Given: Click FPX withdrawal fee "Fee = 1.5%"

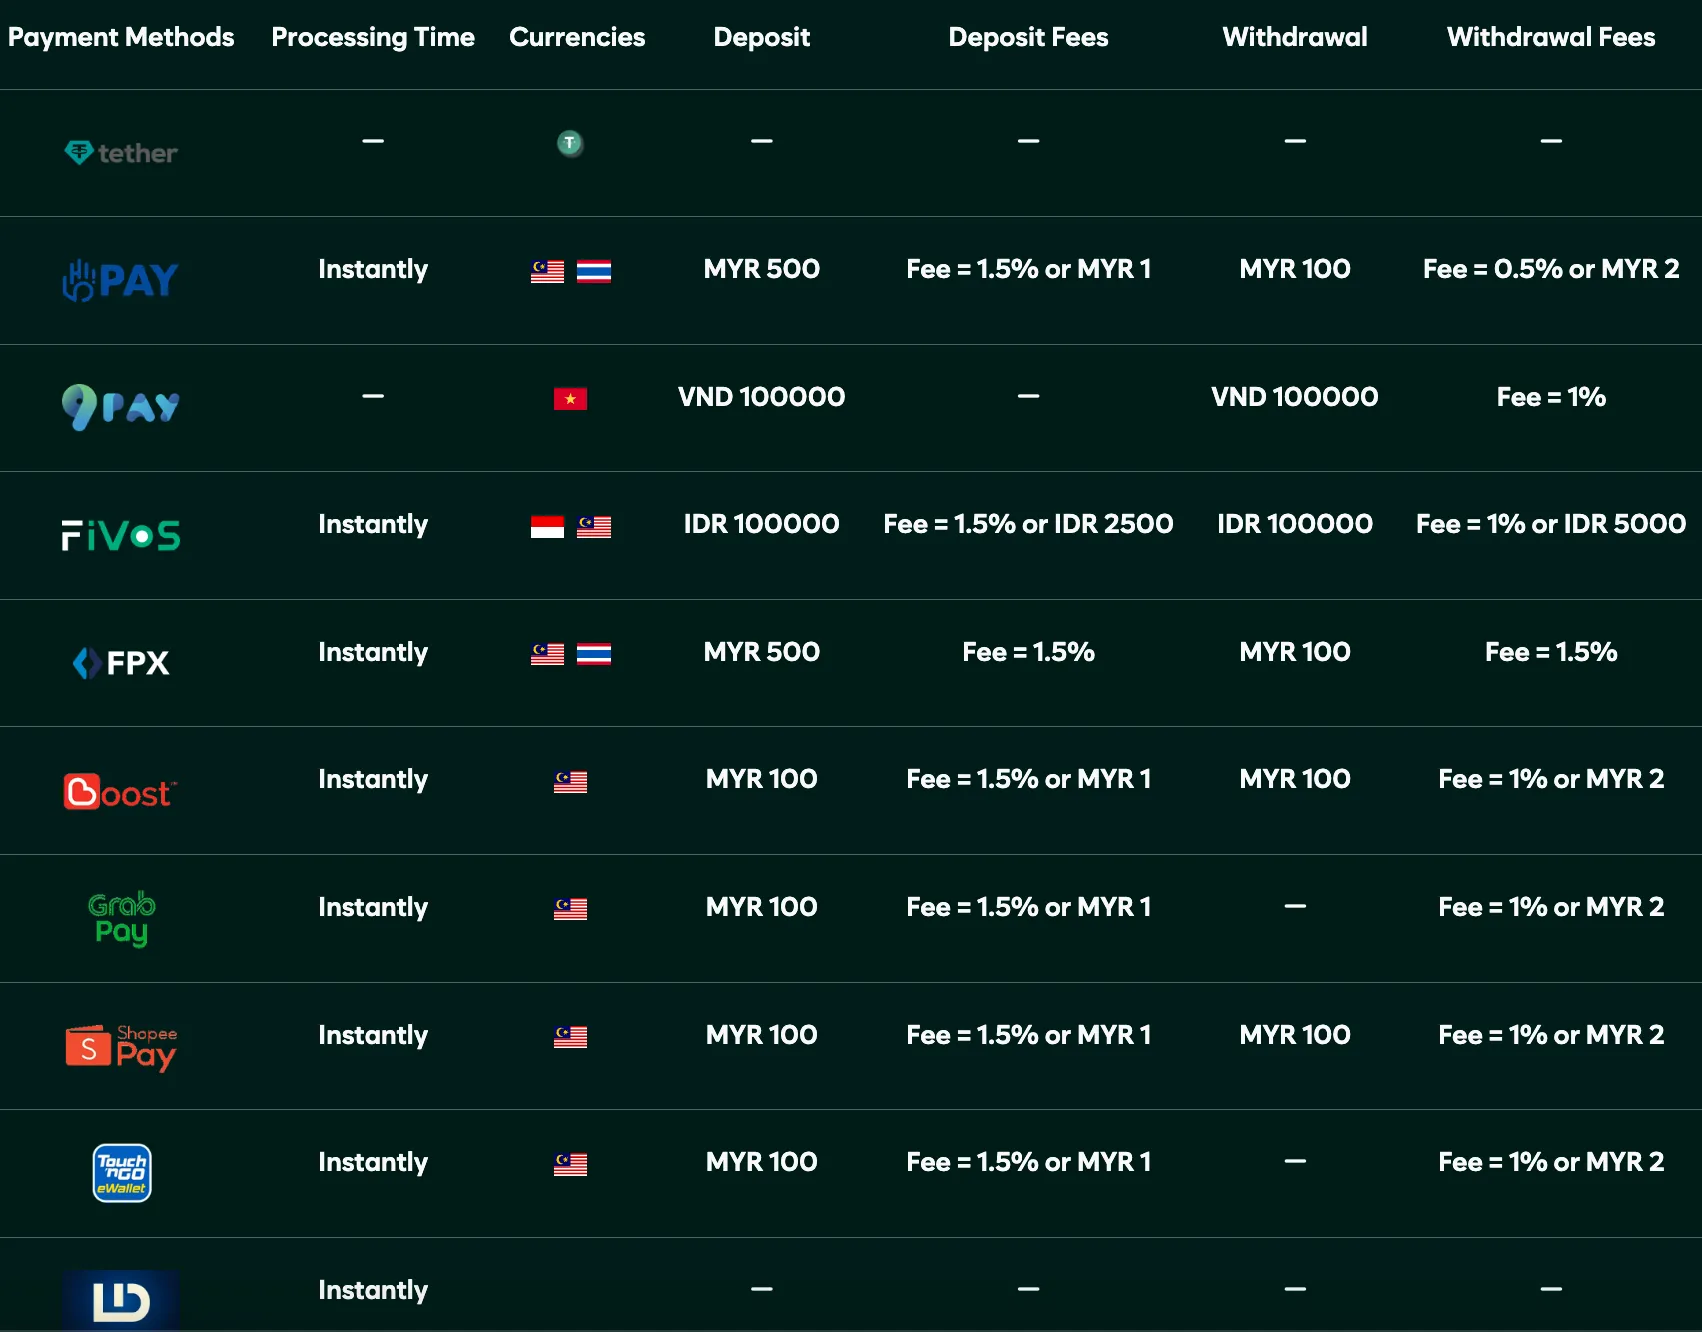Looking at the screenshot, I should coord(1551,652).
